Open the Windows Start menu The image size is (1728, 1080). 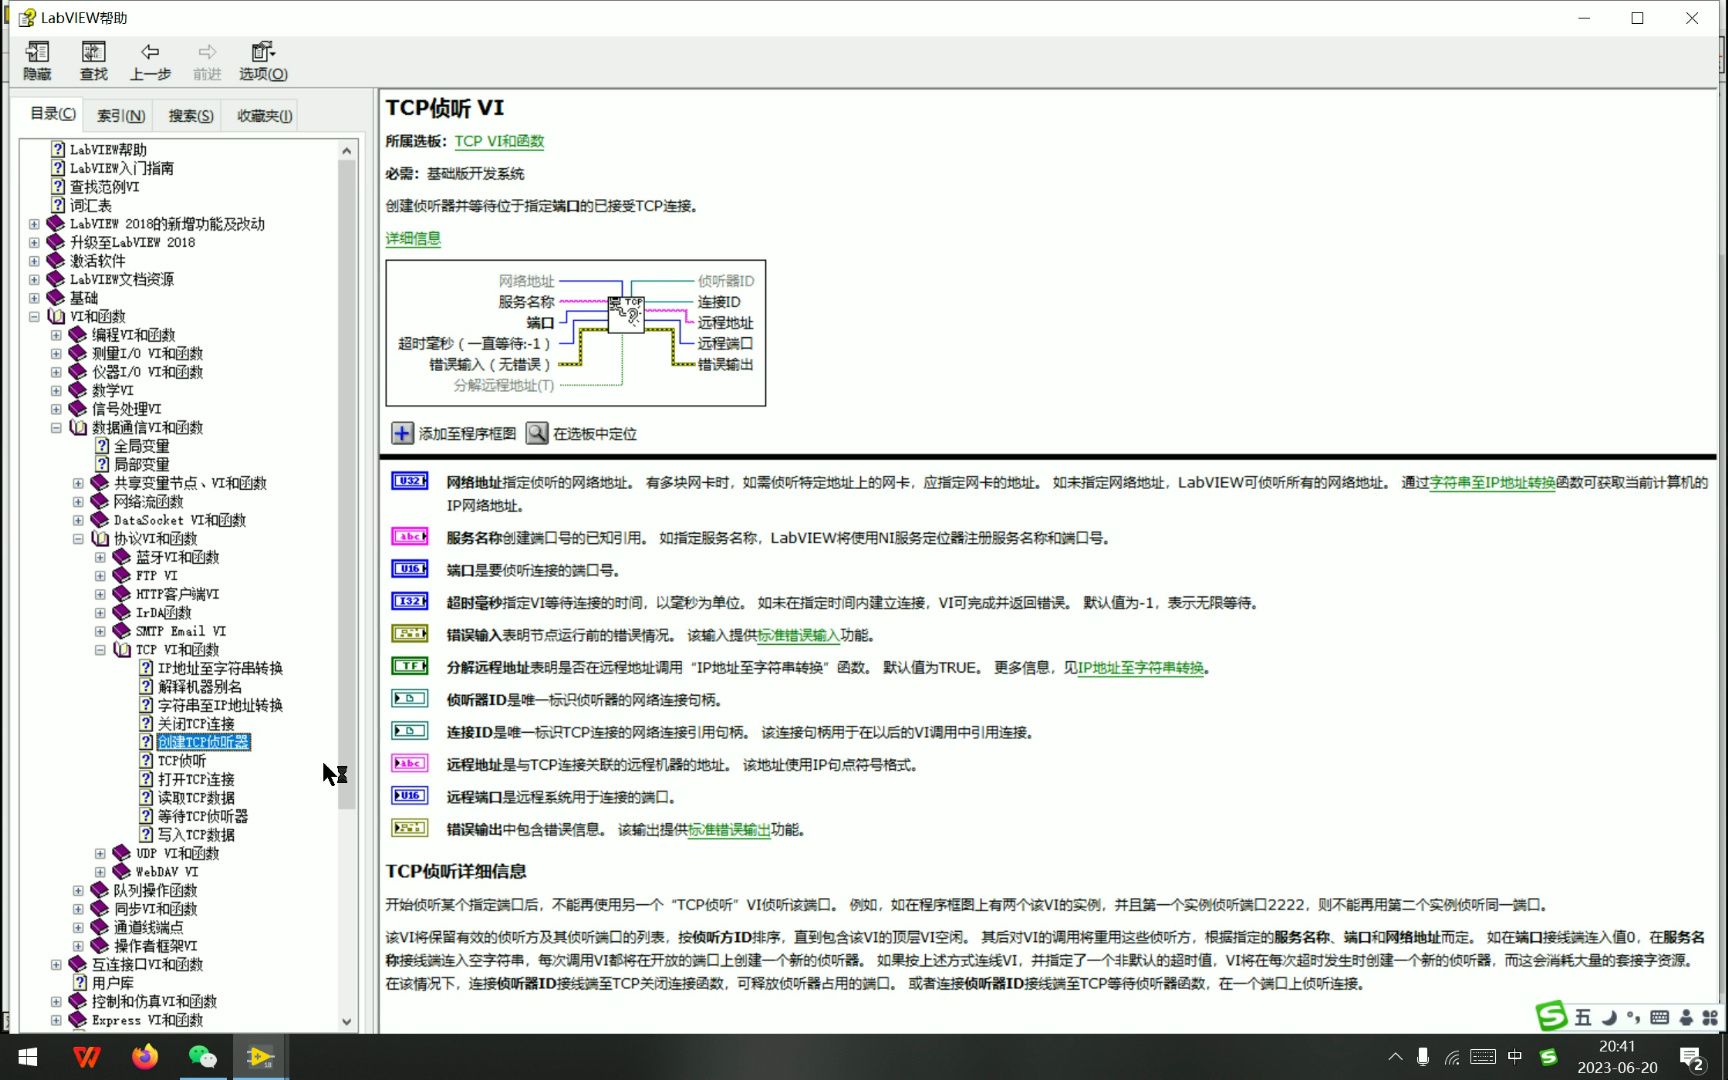point(28,1057)
